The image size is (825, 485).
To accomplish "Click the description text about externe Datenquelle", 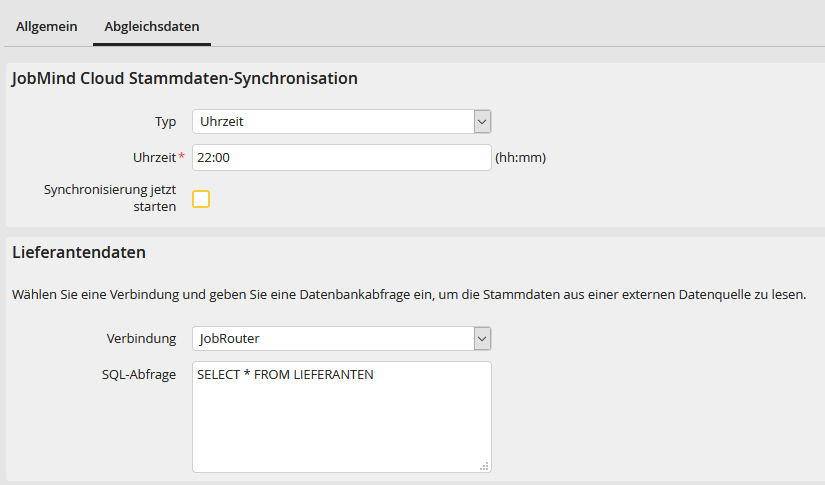I will (409, 295).
